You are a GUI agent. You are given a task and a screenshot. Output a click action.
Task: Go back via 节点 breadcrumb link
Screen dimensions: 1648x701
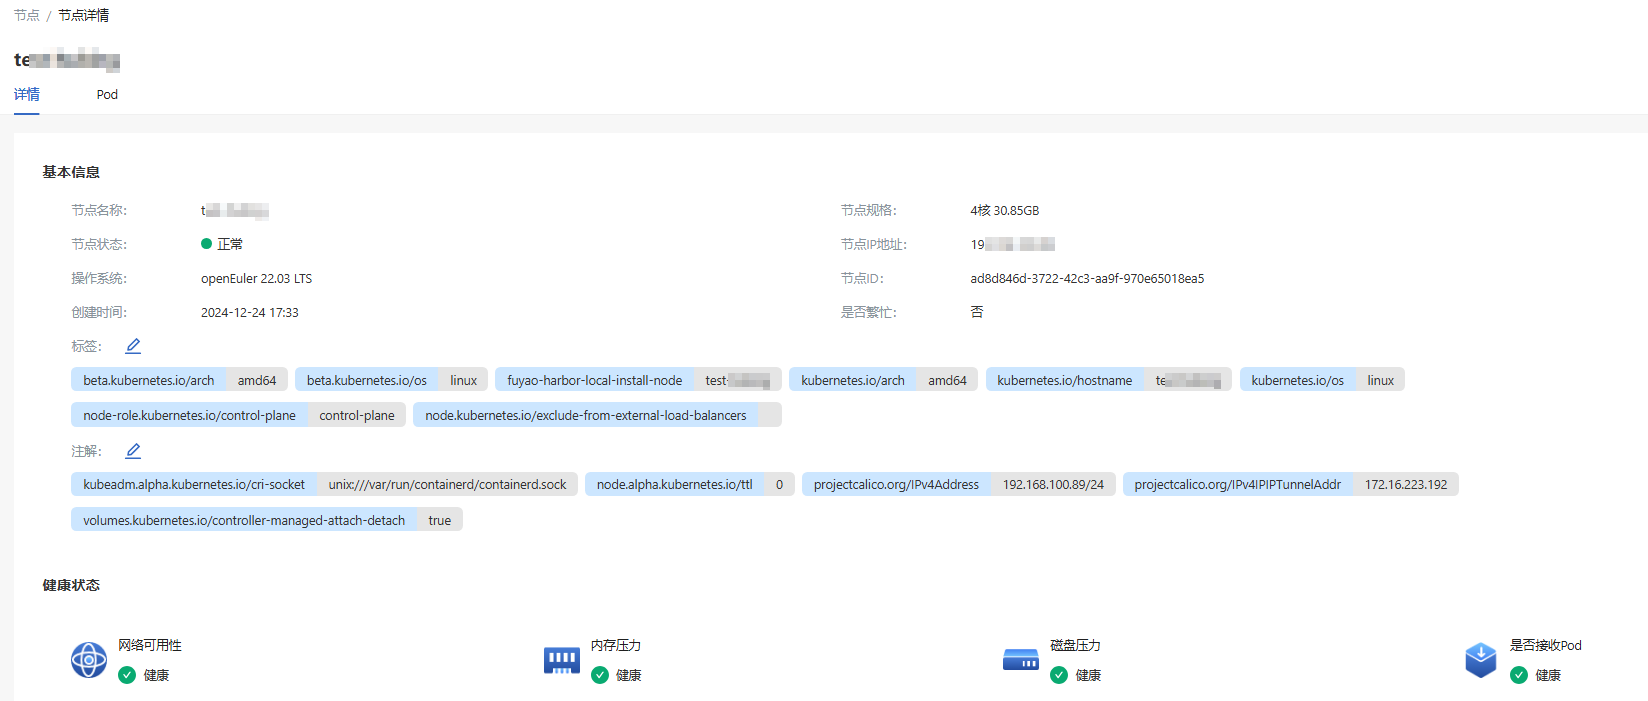click(27, 16)
